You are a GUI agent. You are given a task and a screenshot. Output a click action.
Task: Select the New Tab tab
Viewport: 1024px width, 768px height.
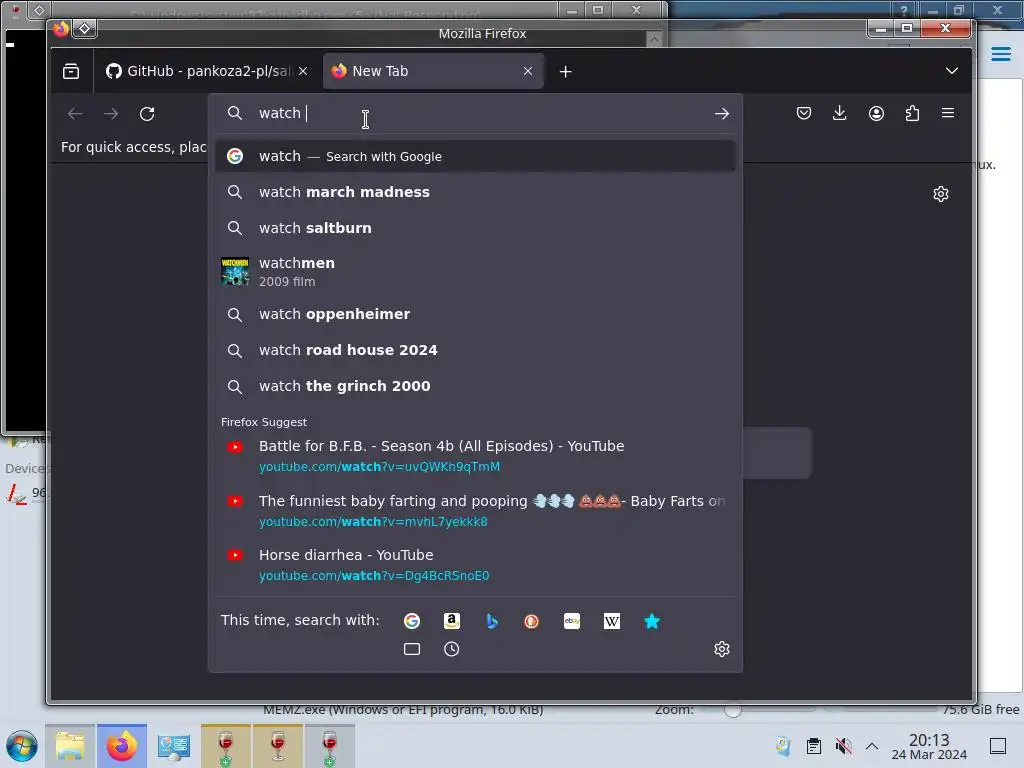[x=433, y=71]
